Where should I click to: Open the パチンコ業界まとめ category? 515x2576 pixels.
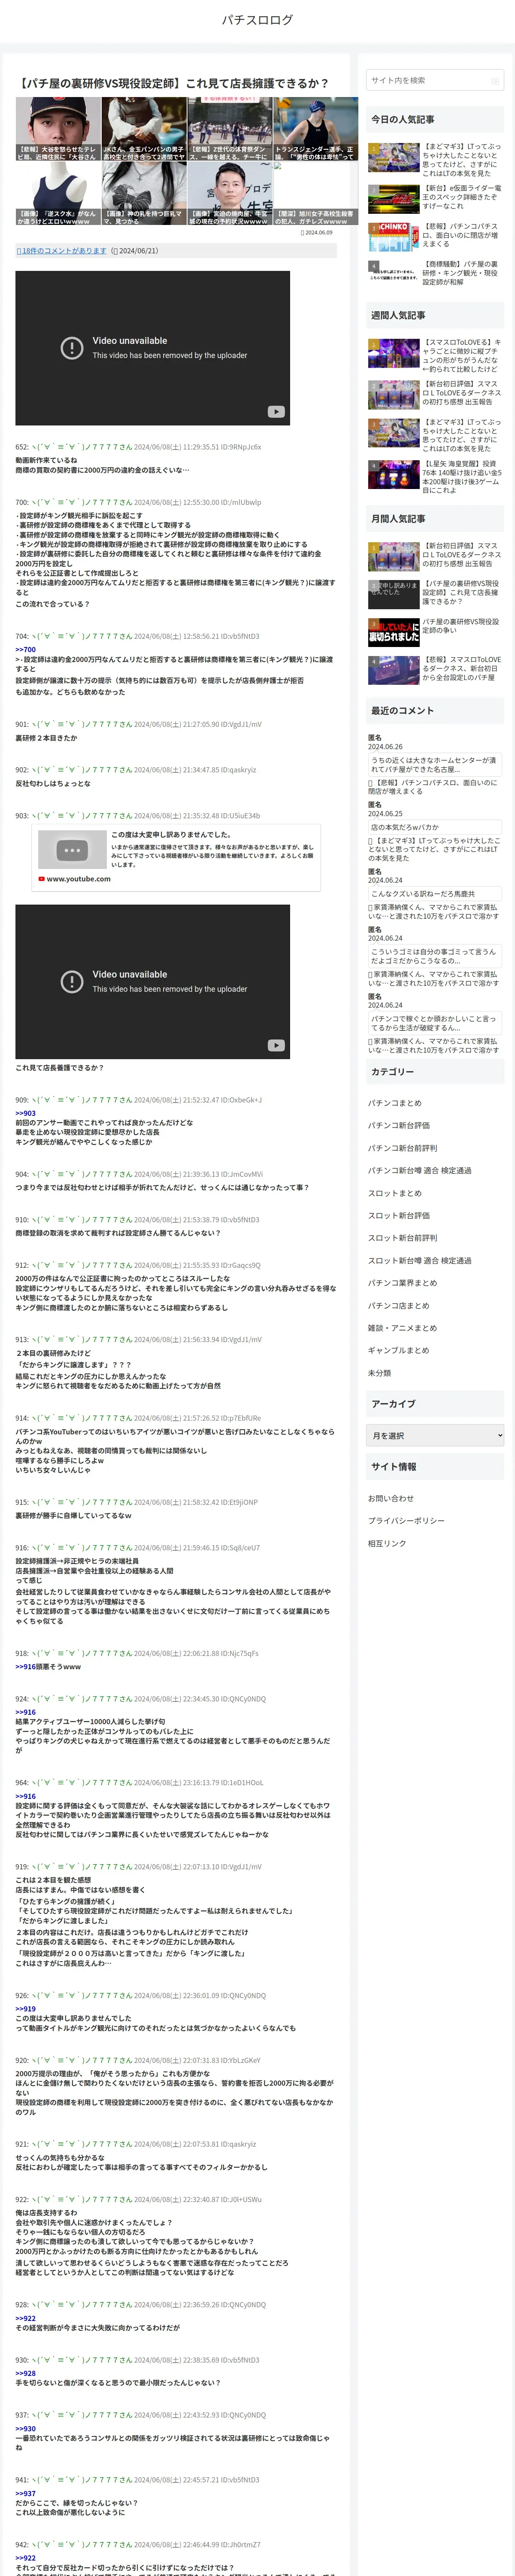coord(403,1283)
